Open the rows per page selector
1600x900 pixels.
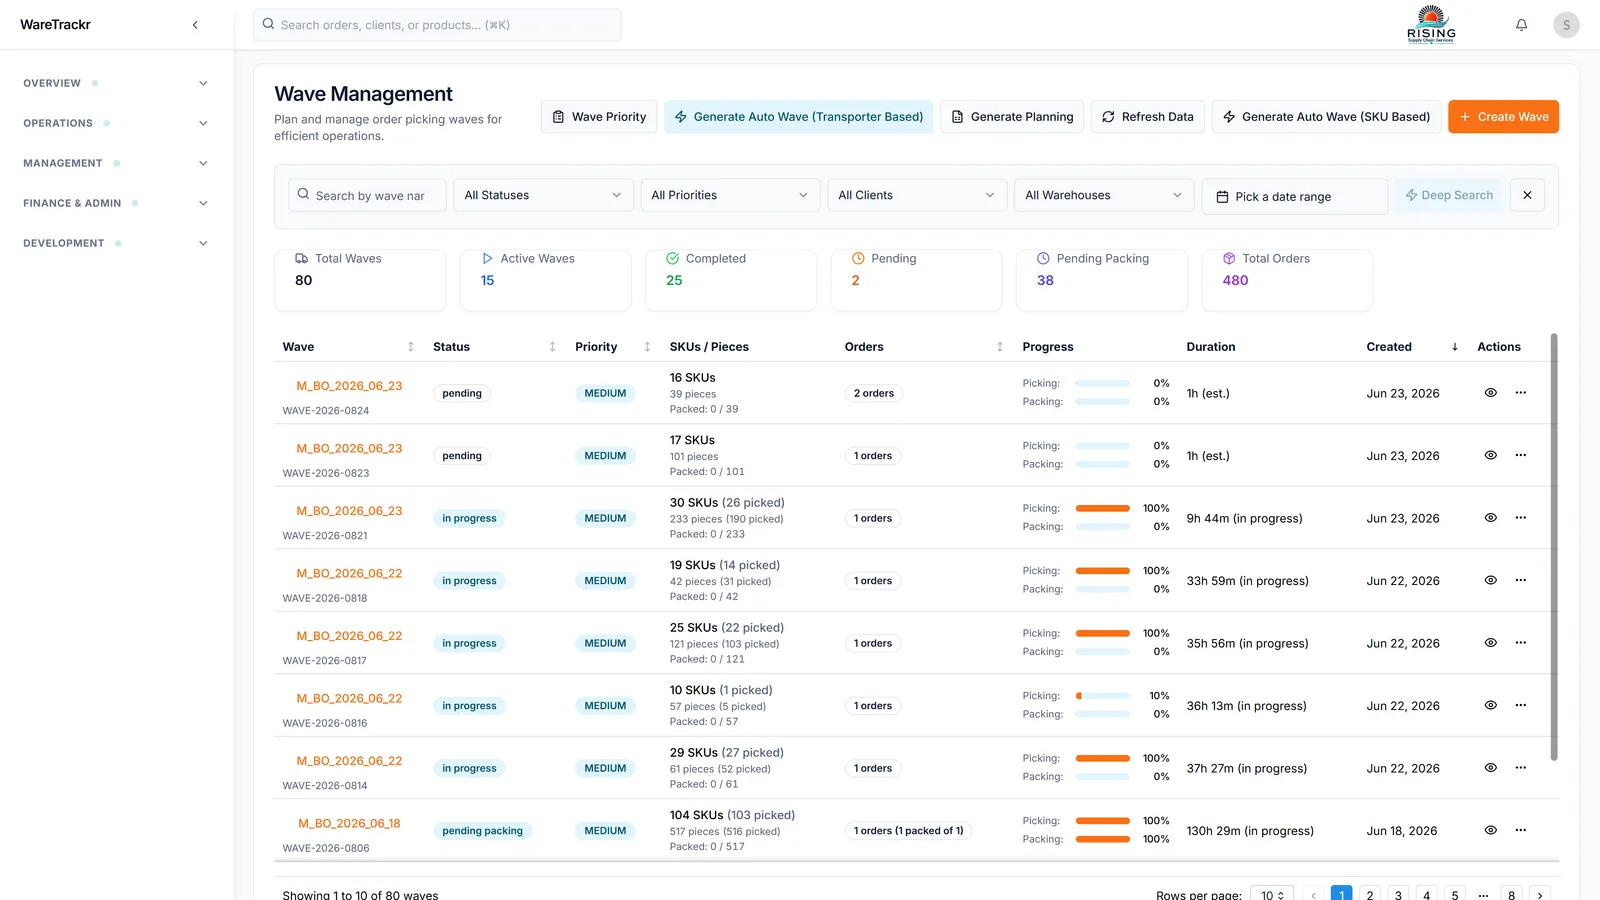(x=1272, y=895)
